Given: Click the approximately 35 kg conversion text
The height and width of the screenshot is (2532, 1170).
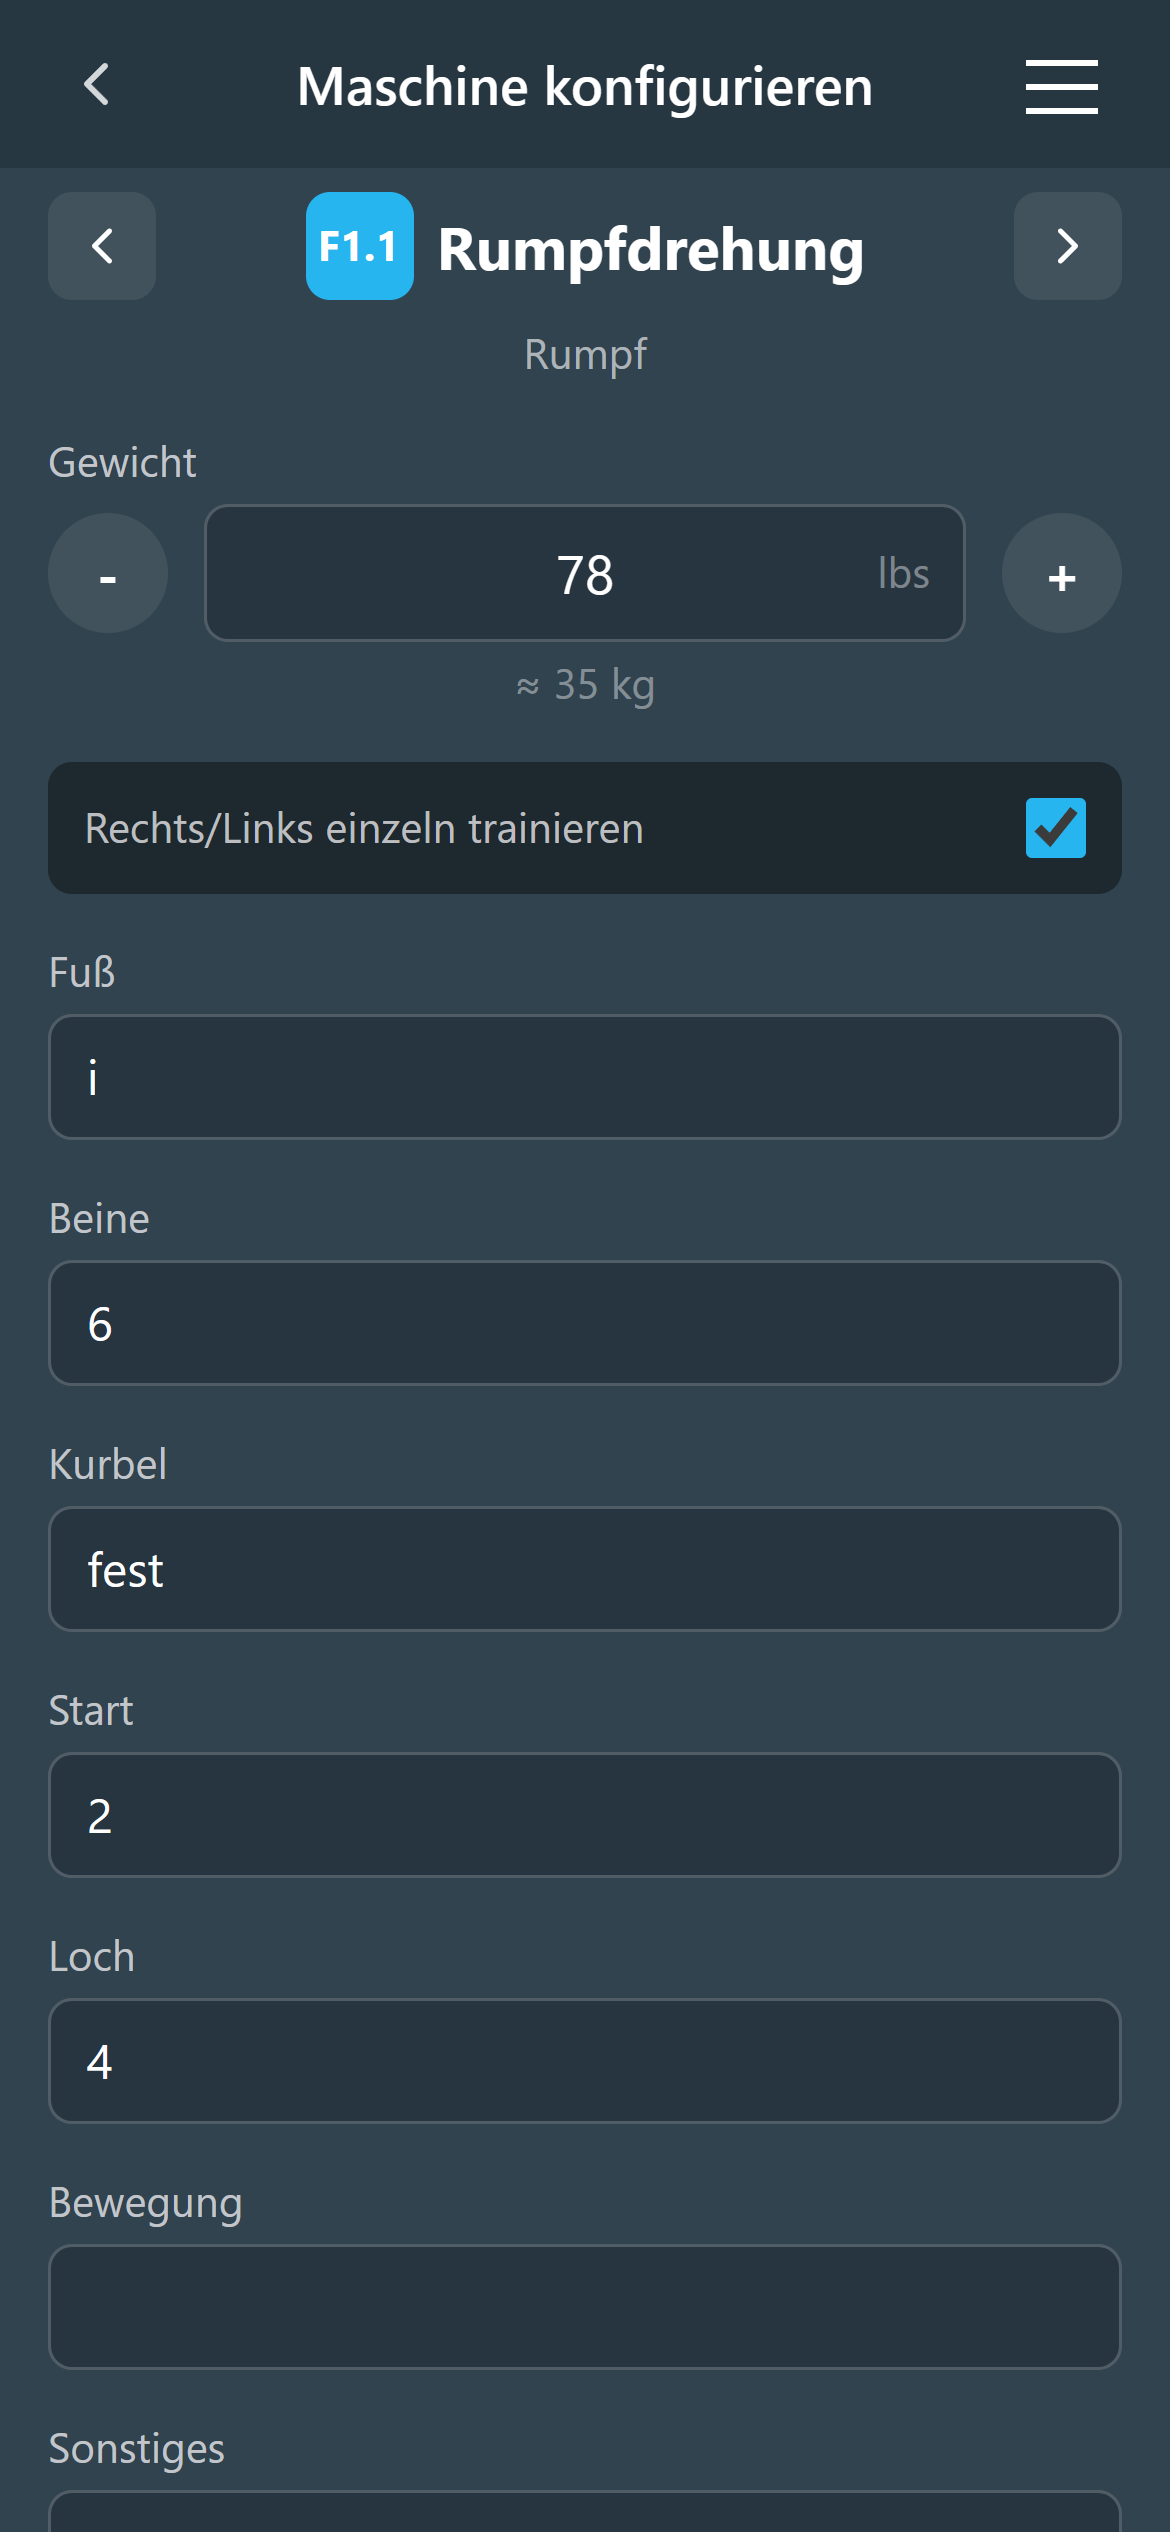Looking at the screenshot, I should click(585, 686).
